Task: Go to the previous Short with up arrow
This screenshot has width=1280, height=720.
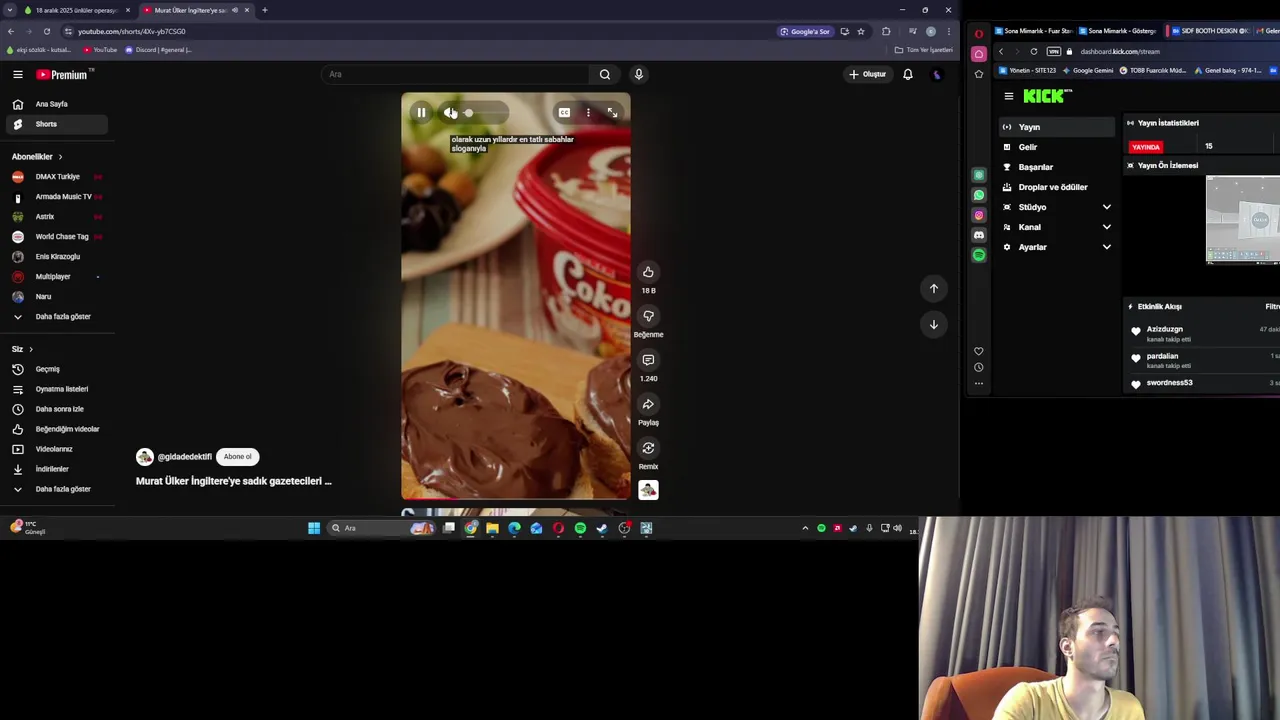Action: click(x=934, y=288)
